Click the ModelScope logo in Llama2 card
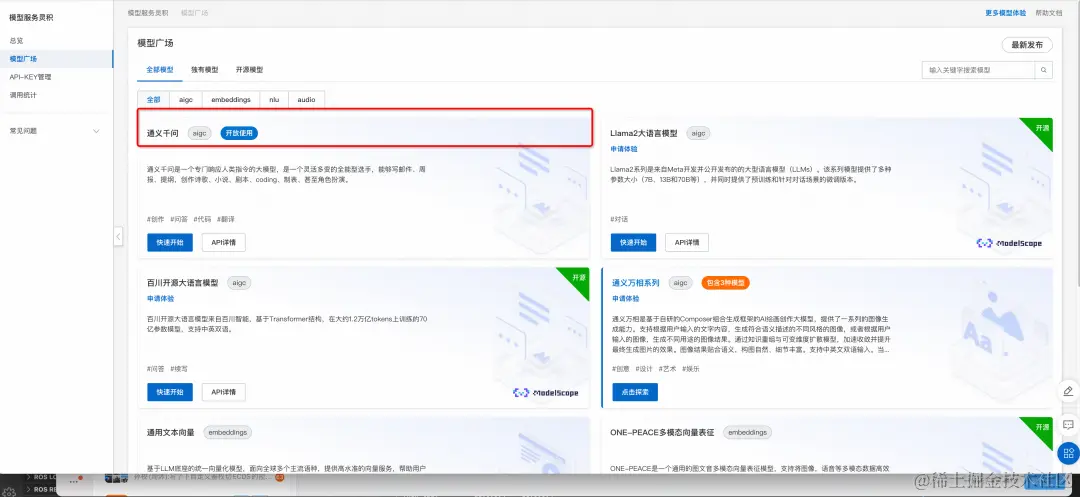 [x=1009, y=243]
